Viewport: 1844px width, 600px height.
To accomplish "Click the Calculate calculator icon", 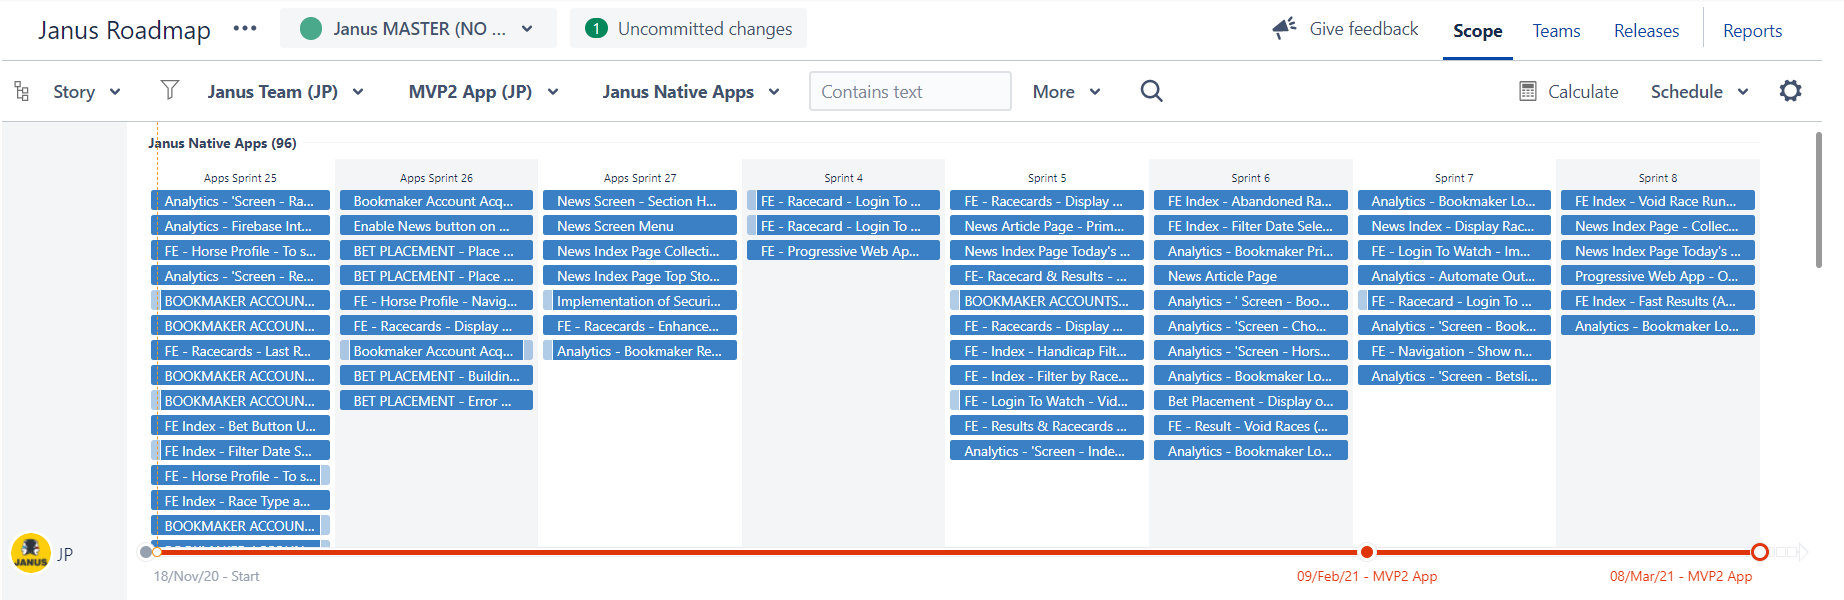I will coord(1528,91).
